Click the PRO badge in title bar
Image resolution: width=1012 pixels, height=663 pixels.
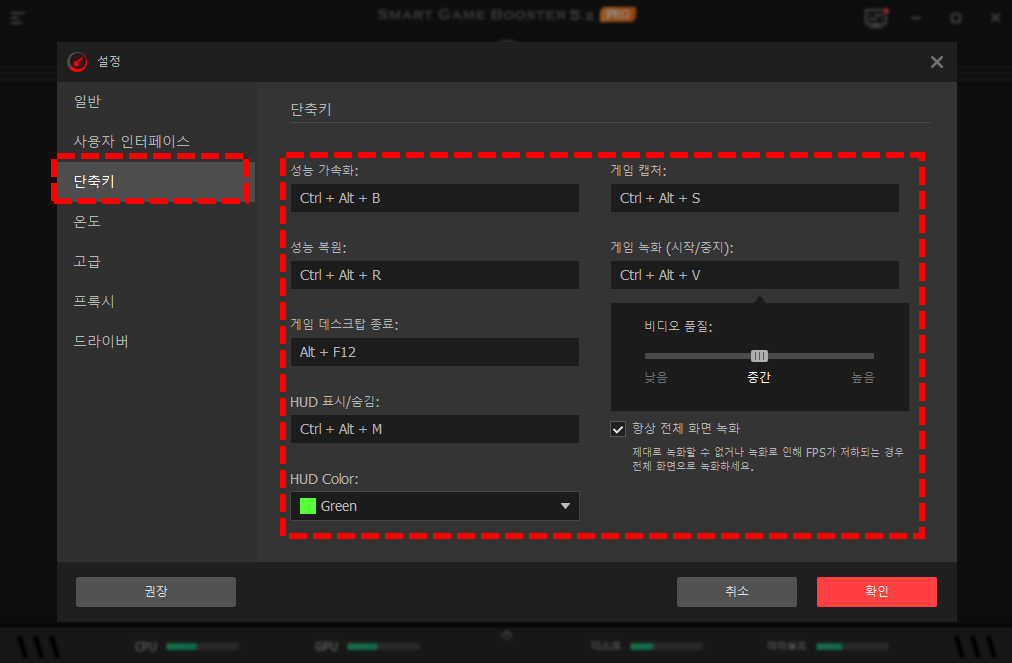click(x=618, y=14)
